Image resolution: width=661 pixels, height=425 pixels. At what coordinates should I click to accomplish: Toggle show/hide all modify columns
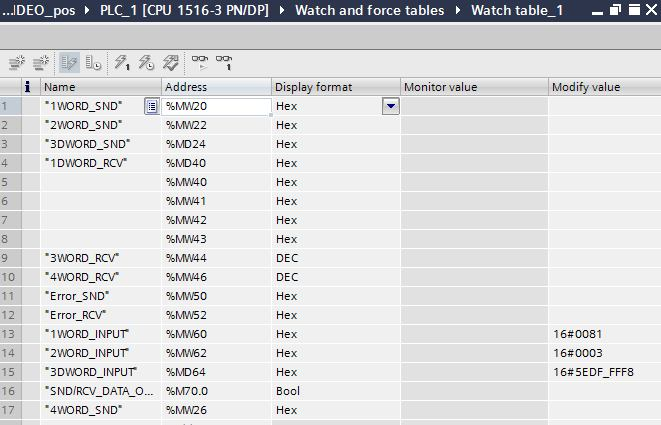coord(68,62)
